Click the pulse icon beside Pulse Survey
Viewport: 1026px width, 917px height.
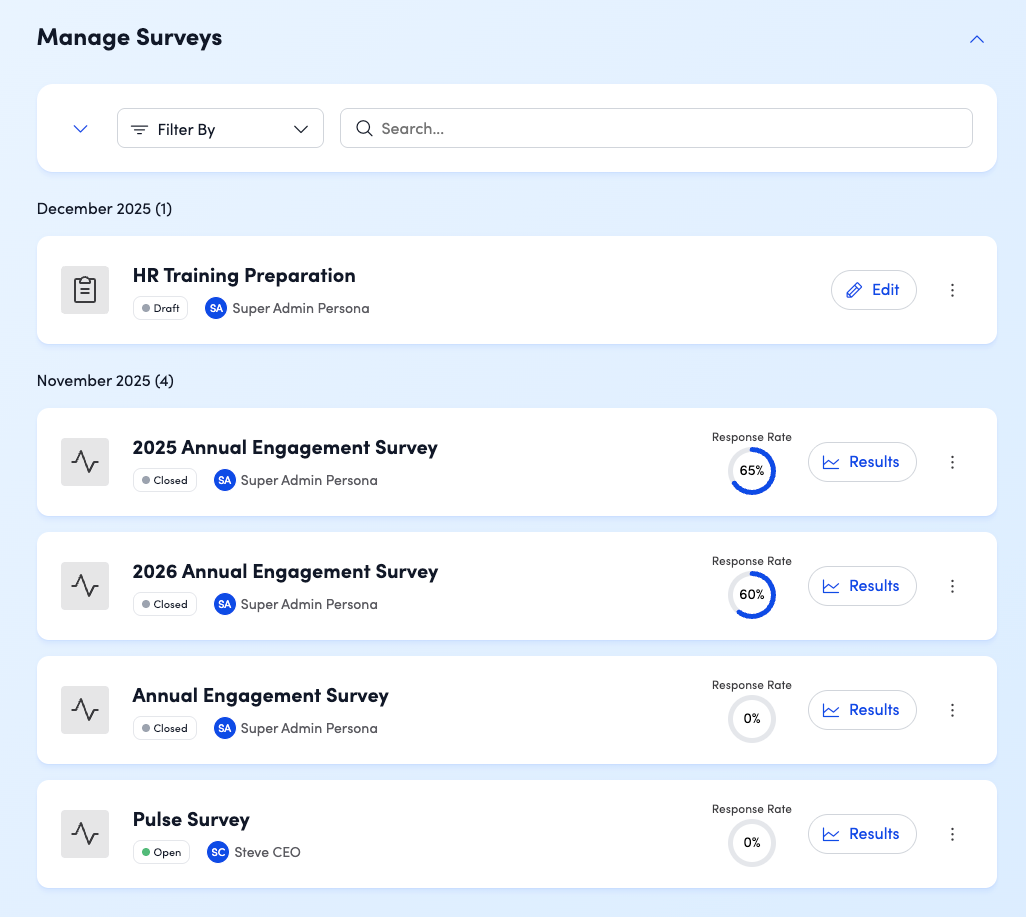point(85,834)
